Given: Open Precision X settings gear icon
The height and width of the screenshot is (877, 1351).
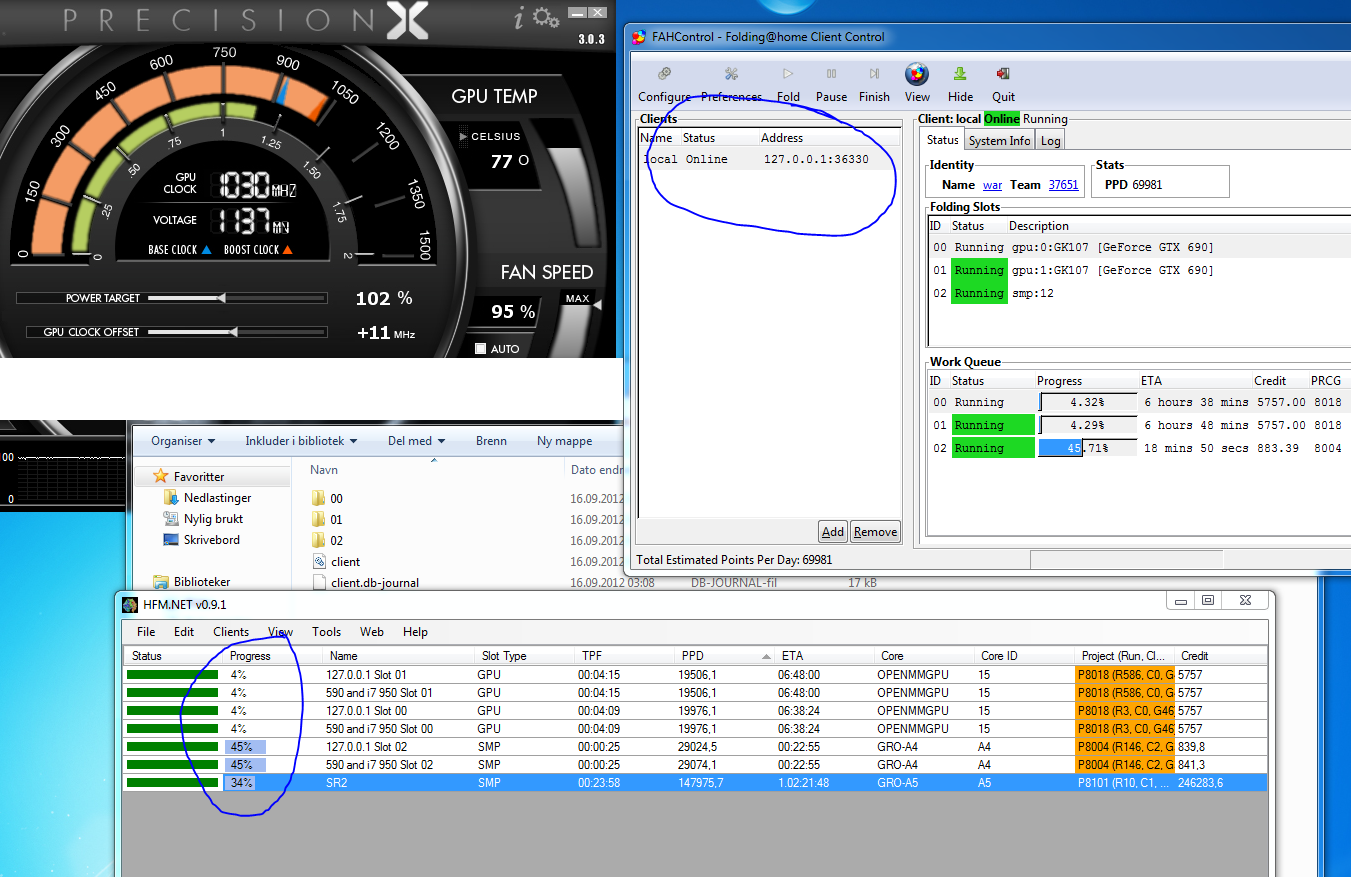Looking at the screenshot, I should pos(545,18).
